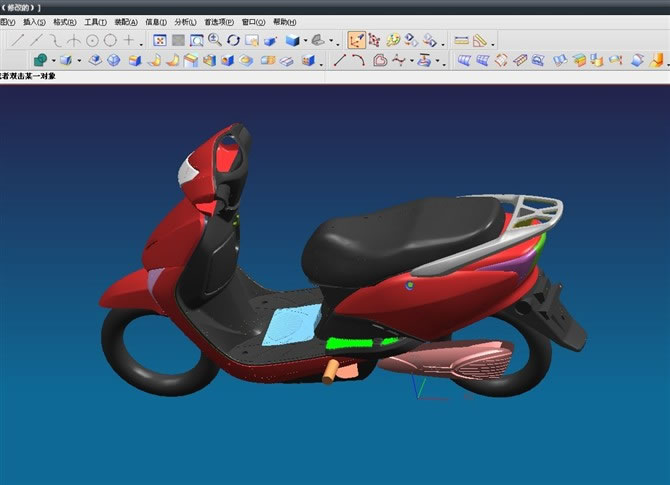
Task: Select the Zoom magnifier tool
Action: coord(215,41)
